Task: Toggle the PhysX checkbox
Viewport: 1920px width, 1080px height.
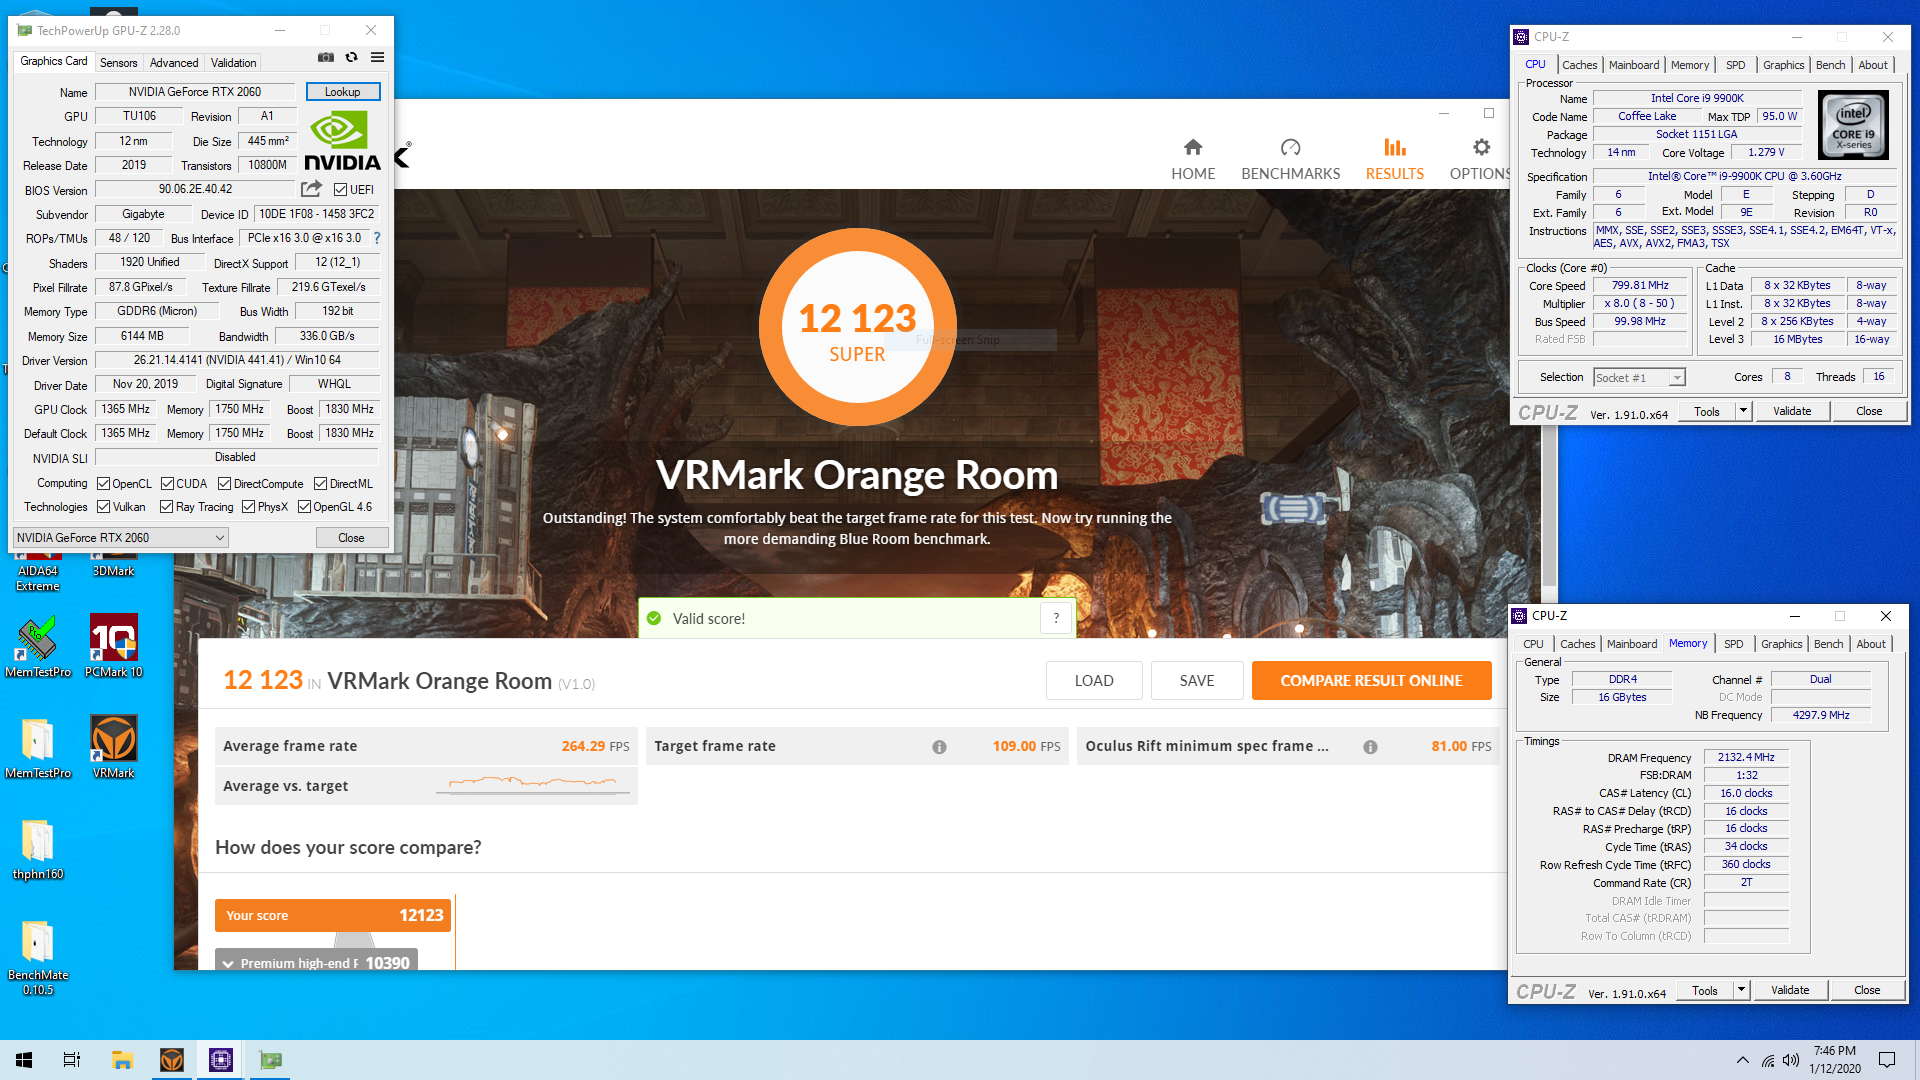Action: [x=248, y=507]
